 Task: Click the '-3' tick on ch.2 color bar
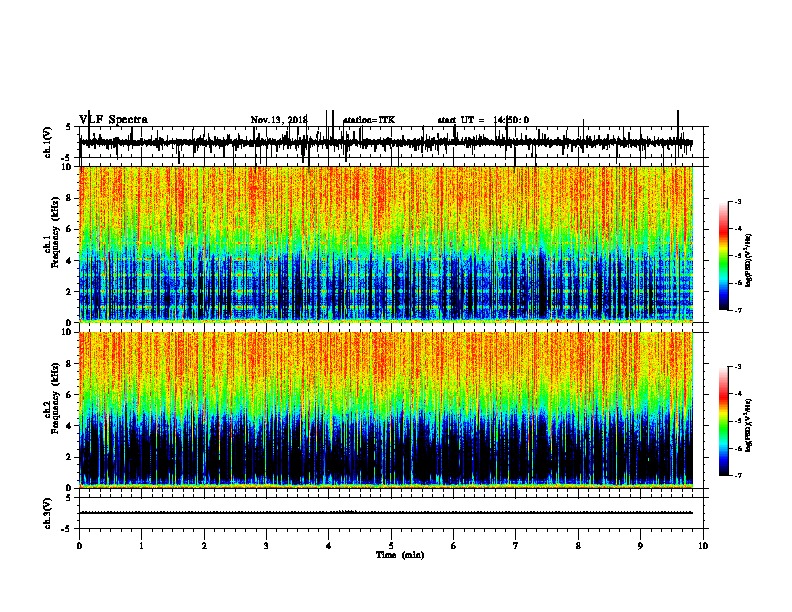[x=738, y=367]
